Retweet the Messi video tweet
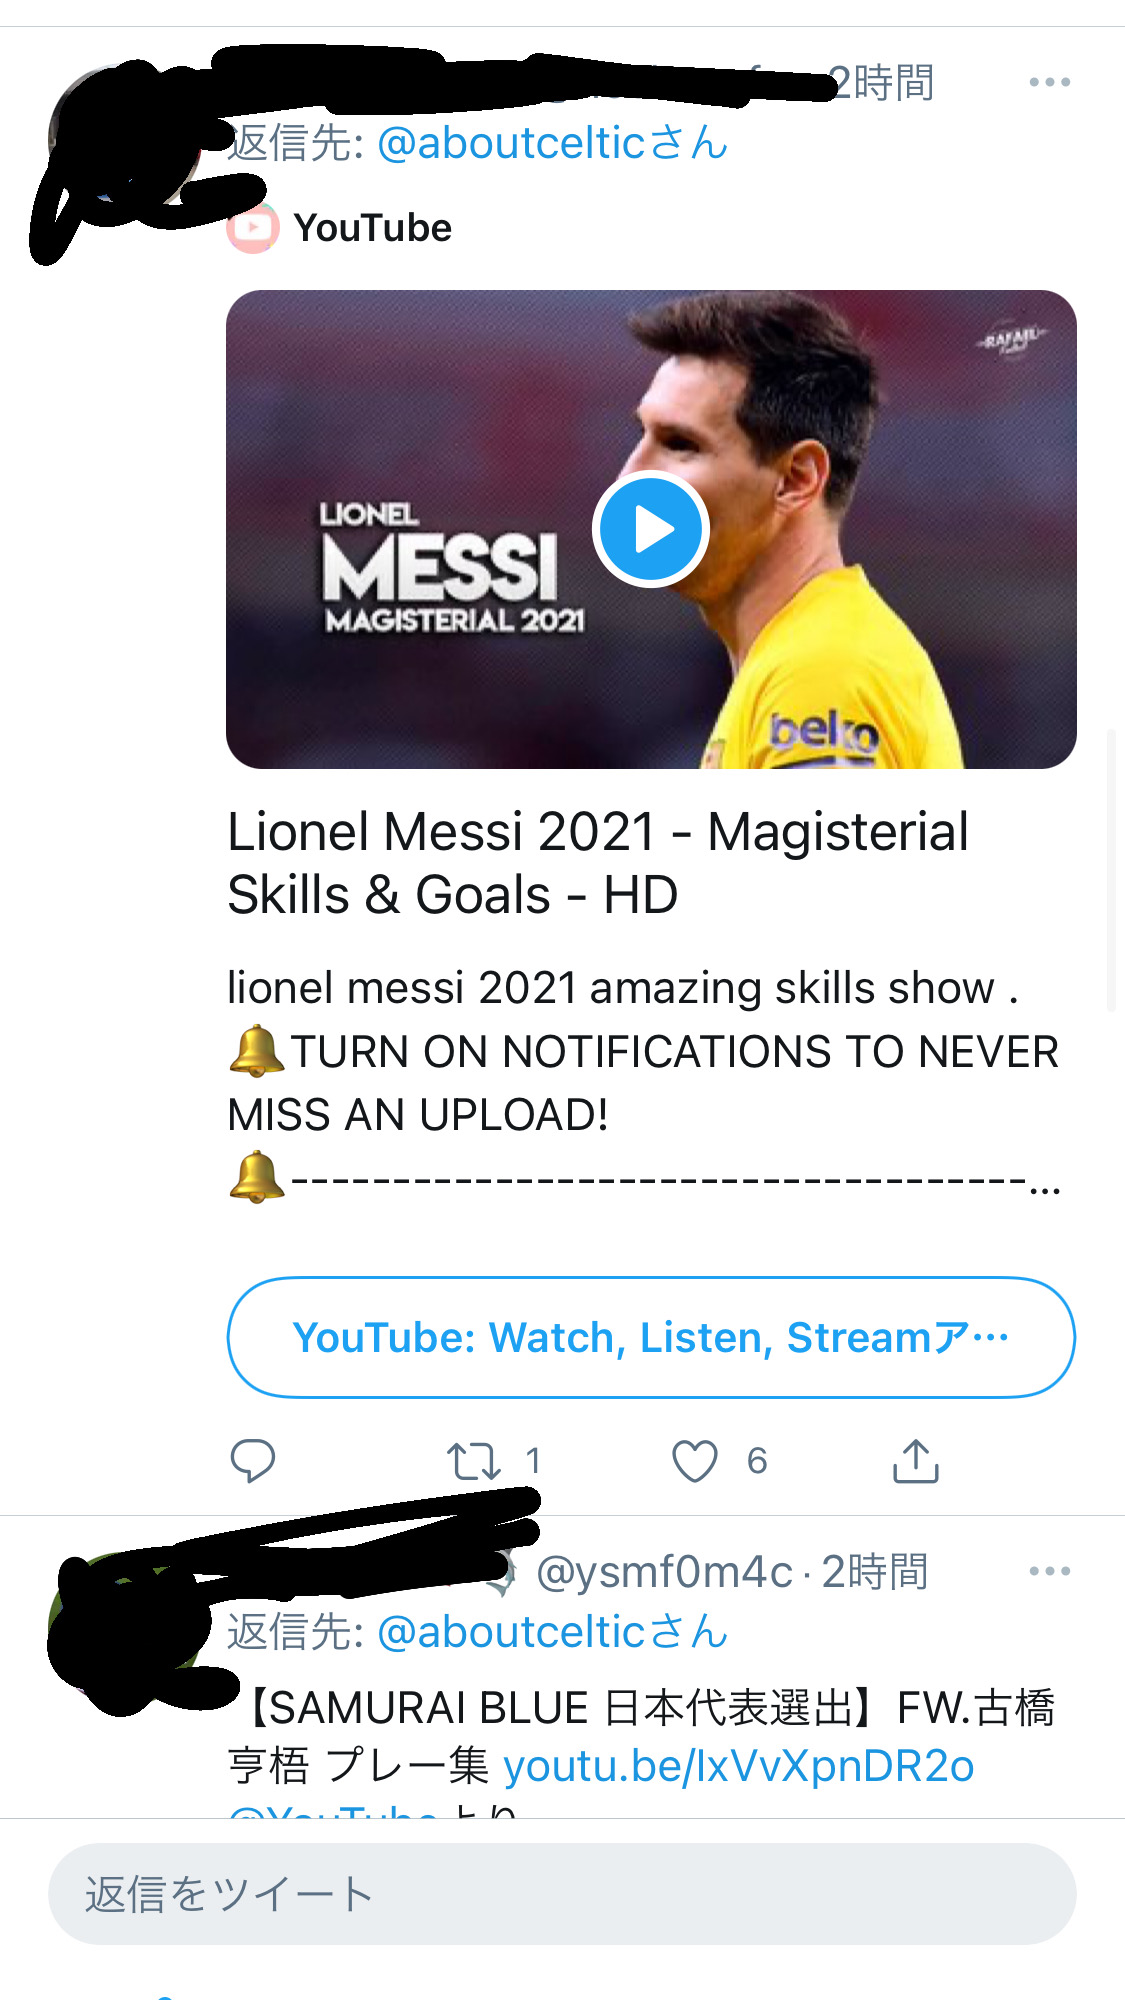This screenshot has height=2000, width=1125. pos(473,1461)
